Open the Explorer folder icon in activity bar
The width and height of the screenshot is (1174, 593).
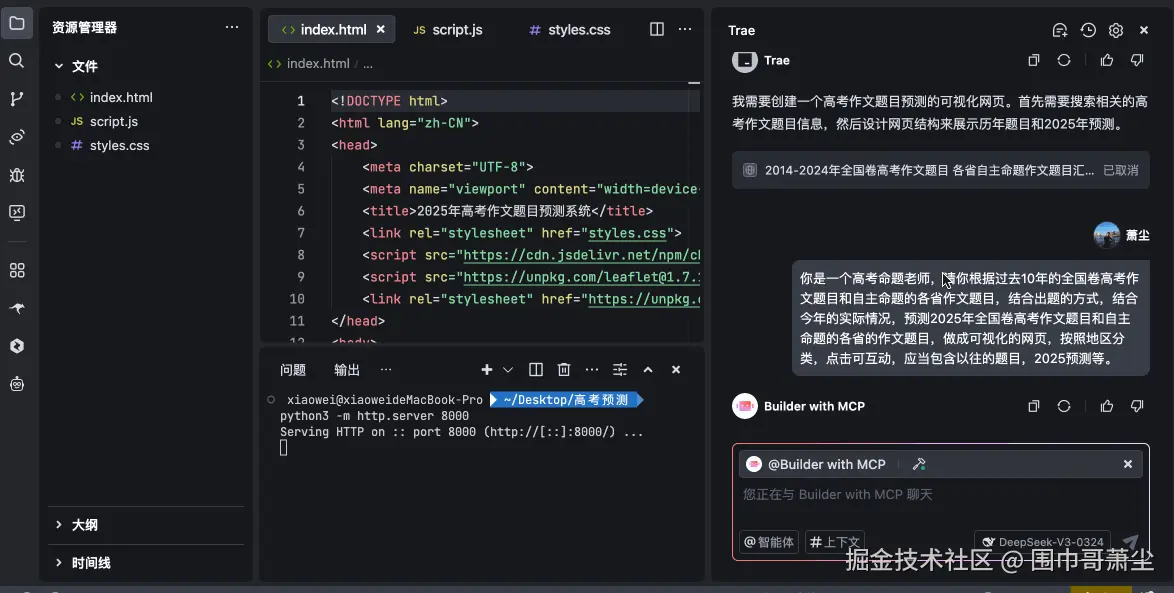(16, 22)
